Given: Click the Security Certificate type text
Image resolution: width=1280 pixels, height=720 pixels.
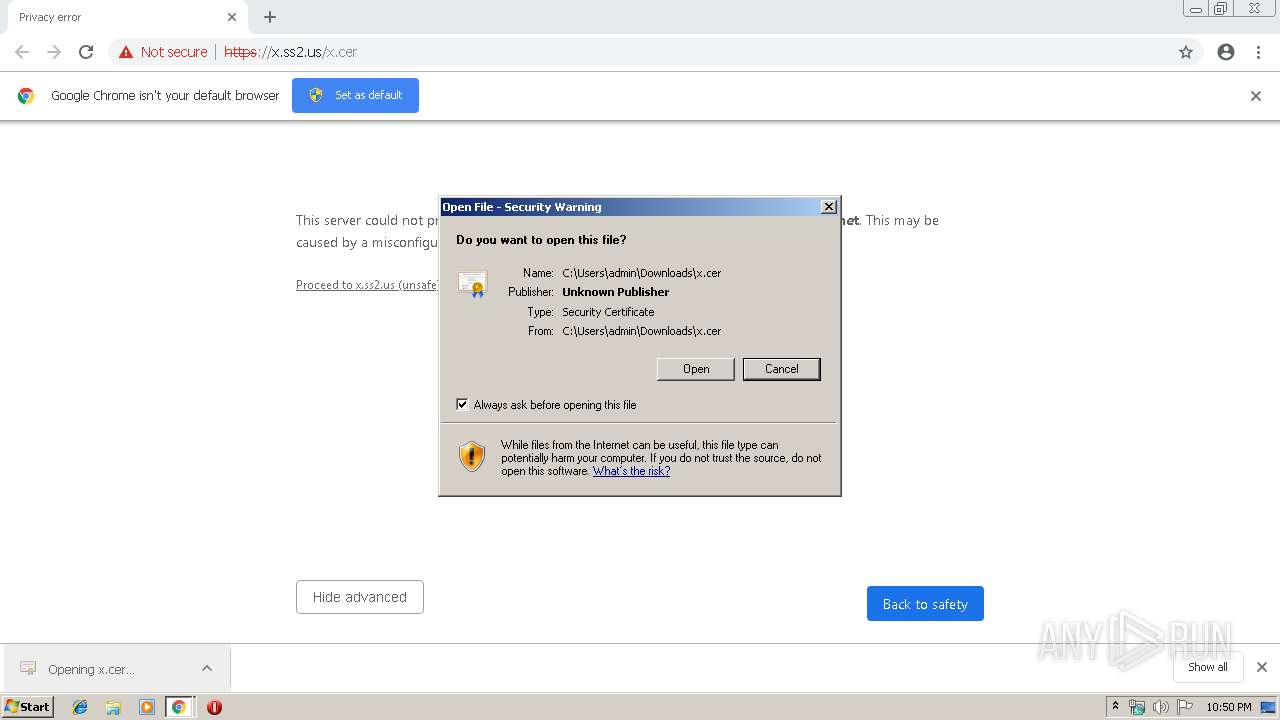Looking at the screenshot, I should pyautogui.click(x=608, y=312).
